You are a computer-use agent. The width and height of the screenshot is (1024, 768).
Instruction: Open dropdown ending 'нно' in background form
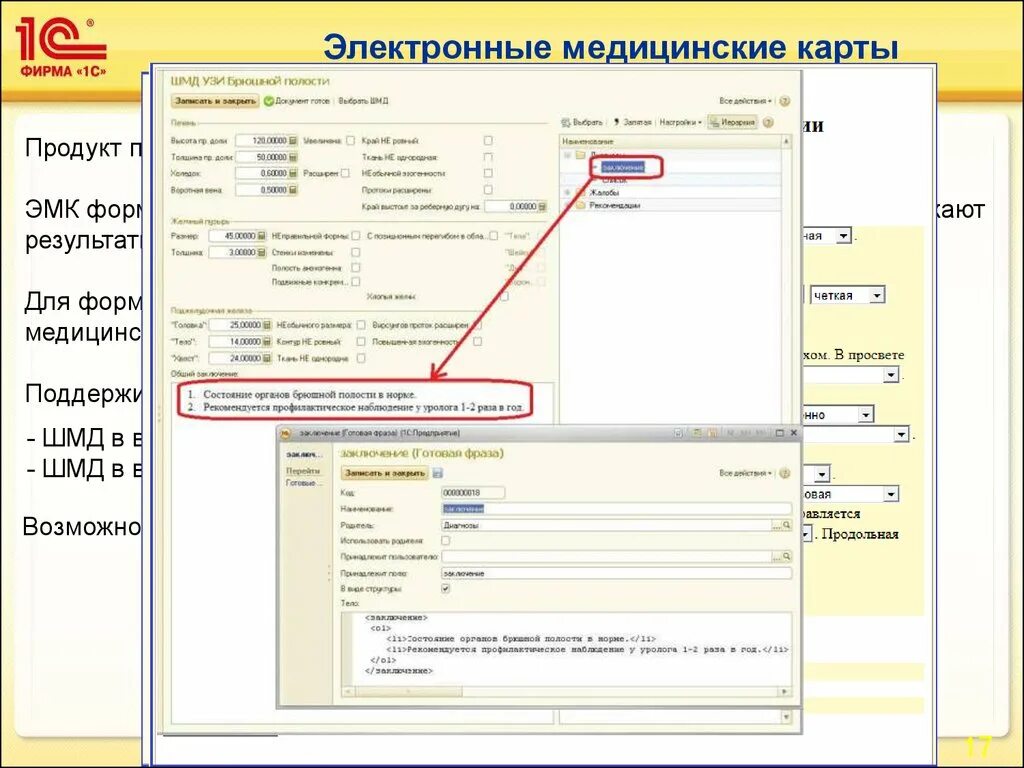[x=866, y=415]
